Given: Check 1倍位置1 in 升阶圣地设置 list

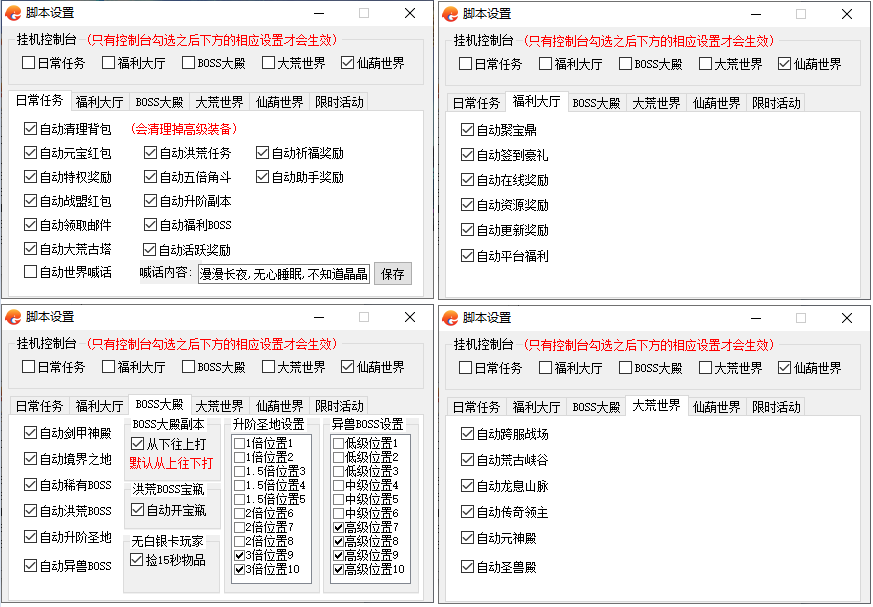Looking at the screenshot, I should pyautogui.click(x=239, y=443).
